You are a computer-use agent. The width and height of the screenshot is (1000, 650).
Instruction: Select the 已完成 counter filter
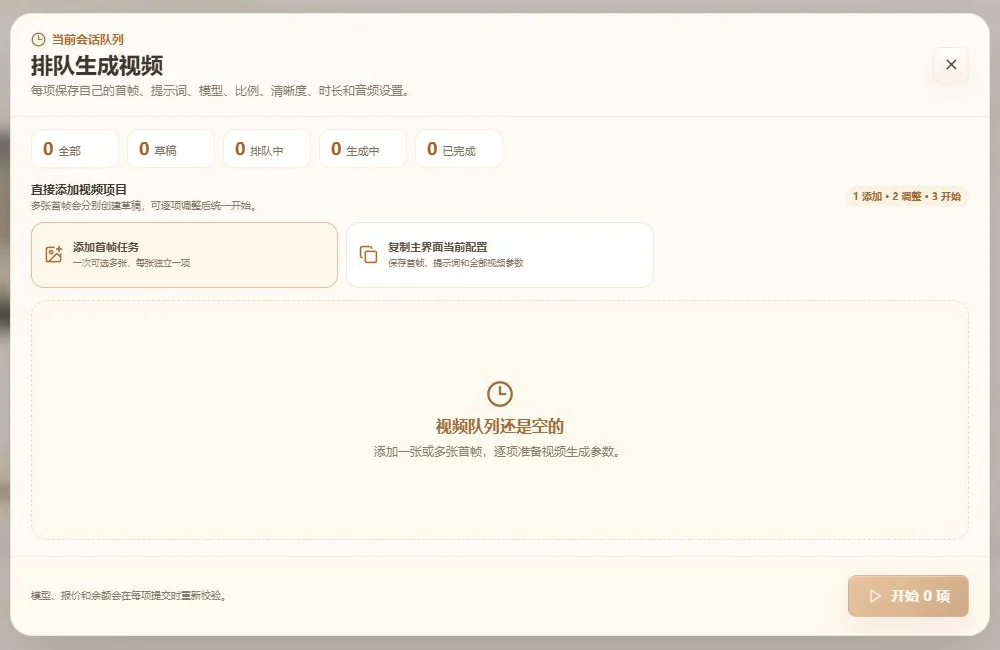(x=459, y=149)
